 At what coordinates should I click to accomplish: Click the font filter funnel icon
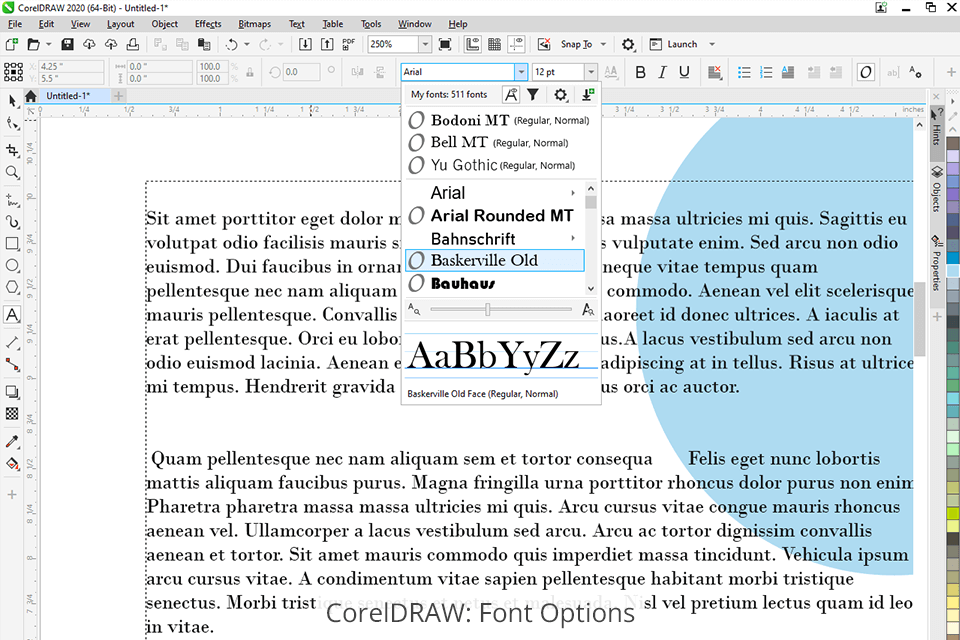coord(533,94)
